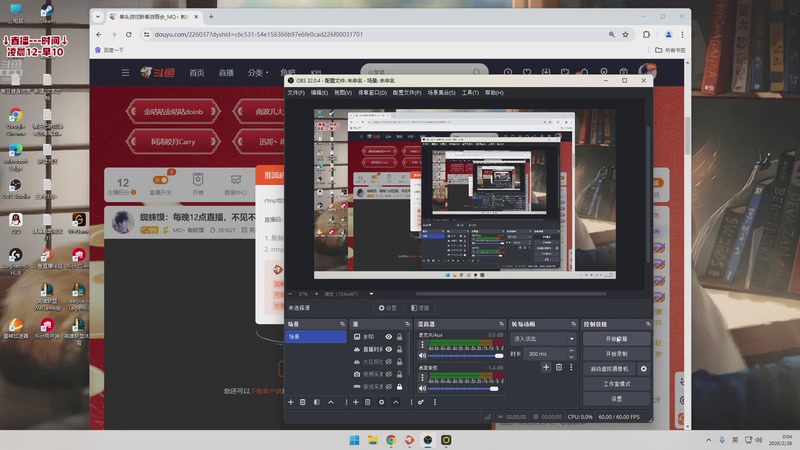800x450 pixels.
Task: Open Chrome three-dot main menu
Action: point(682,34)
